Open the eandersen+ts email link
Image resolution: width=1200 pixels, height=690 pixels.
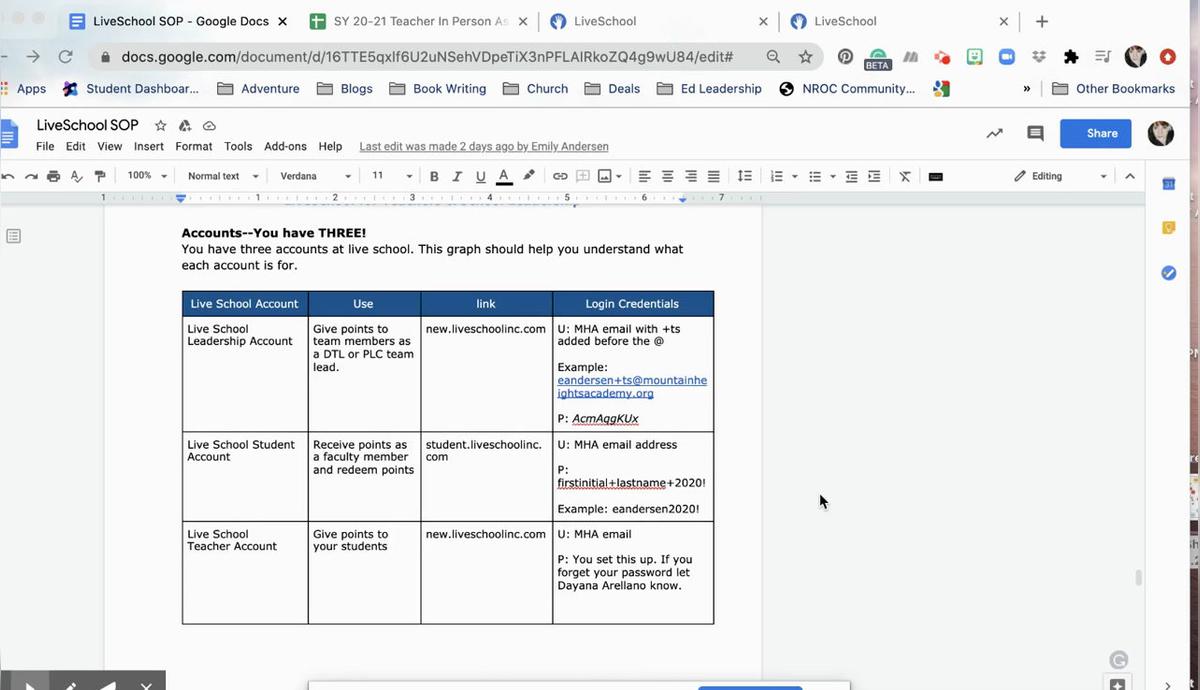pyautogui.click(x=632, y=387)
